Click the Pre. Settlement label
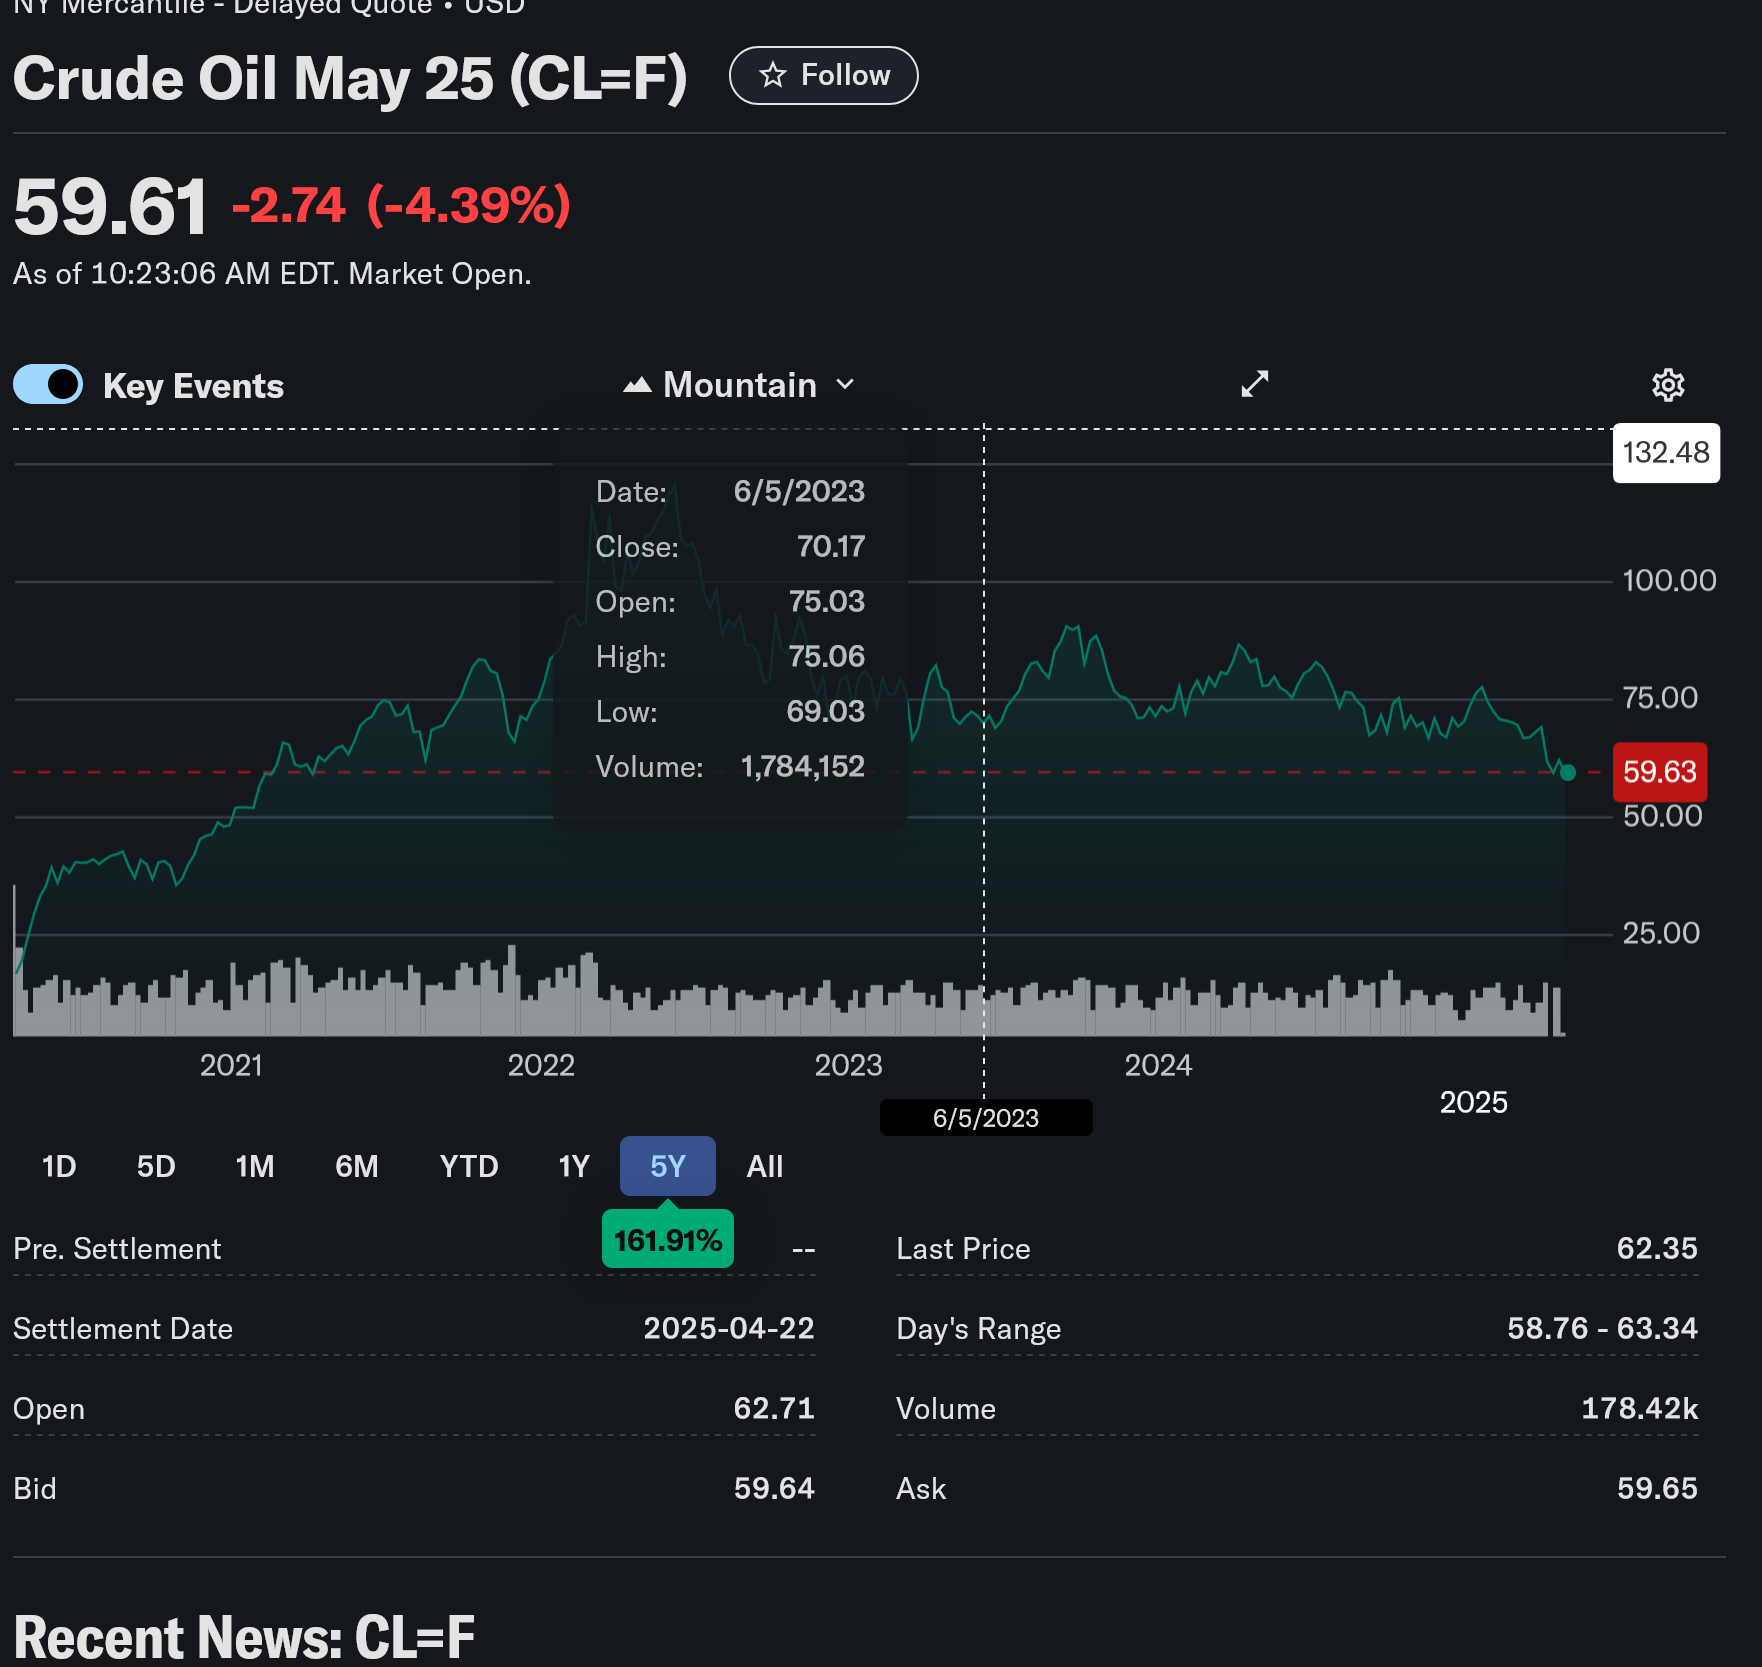The width and height of the screenshot is (1762, 1667). coord(117,1248)
